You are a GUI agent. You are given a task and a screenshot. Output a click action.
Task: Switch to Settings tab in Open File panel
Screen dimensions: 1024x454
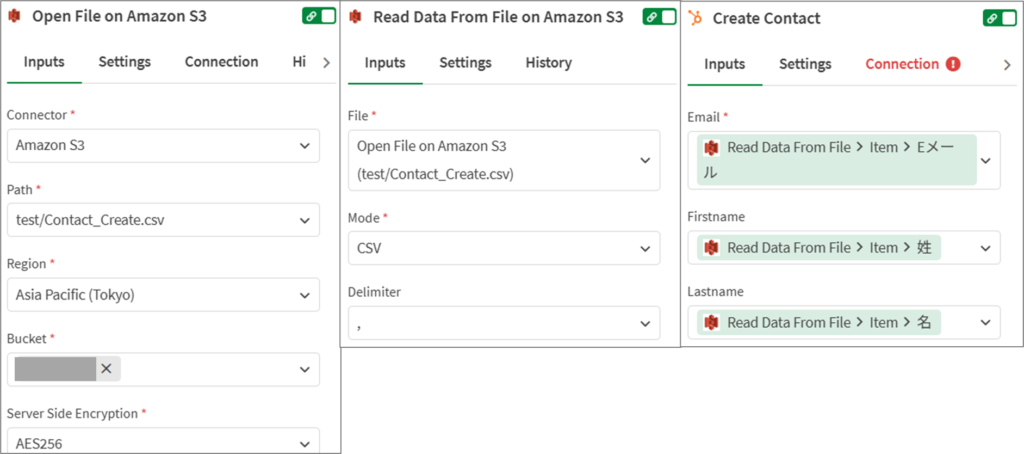click(x=124, y=62)
